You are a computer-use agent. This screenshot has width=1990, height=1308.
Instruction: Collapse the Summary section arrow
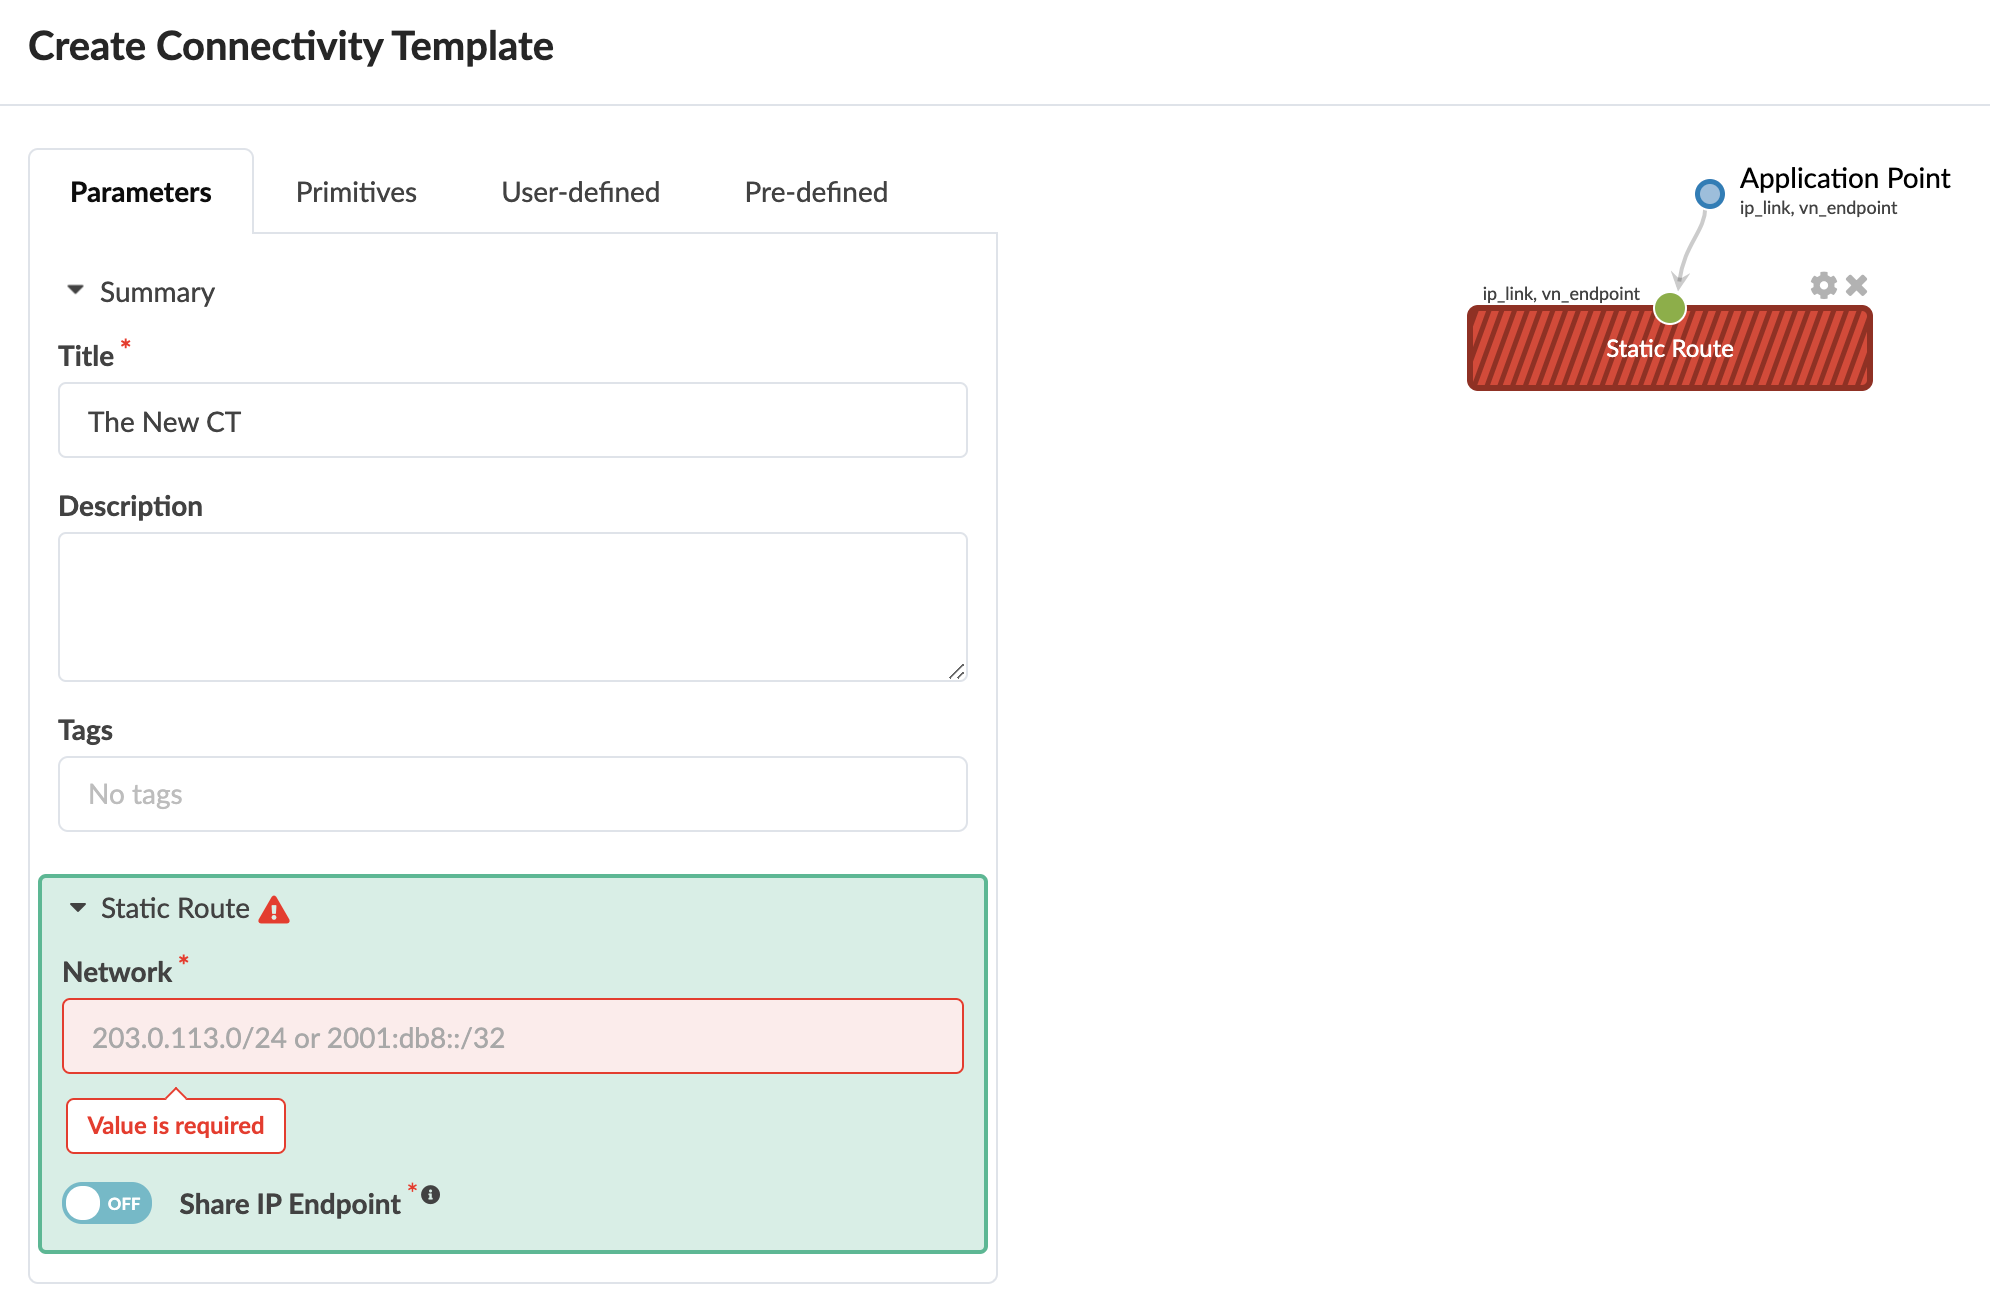[76, 291]
